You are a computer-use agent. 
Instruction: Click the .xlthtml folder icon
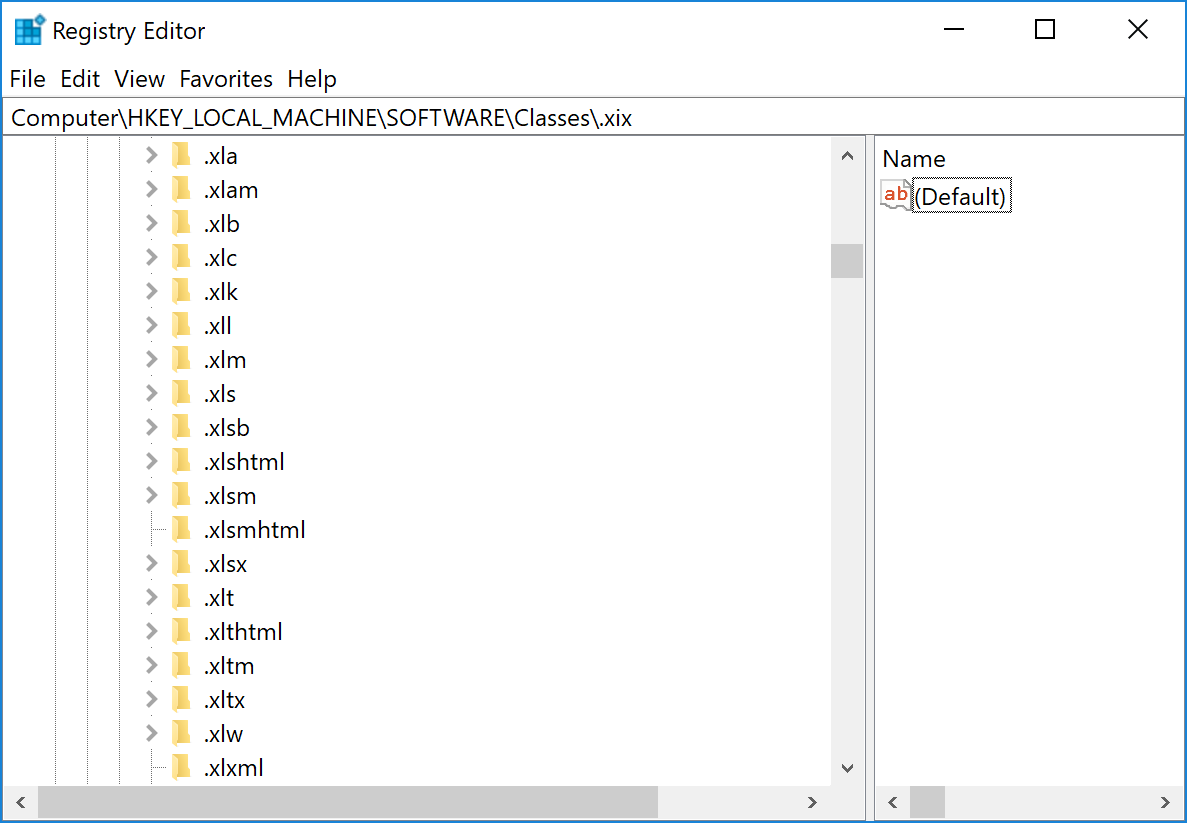click(x=181, y=632)
